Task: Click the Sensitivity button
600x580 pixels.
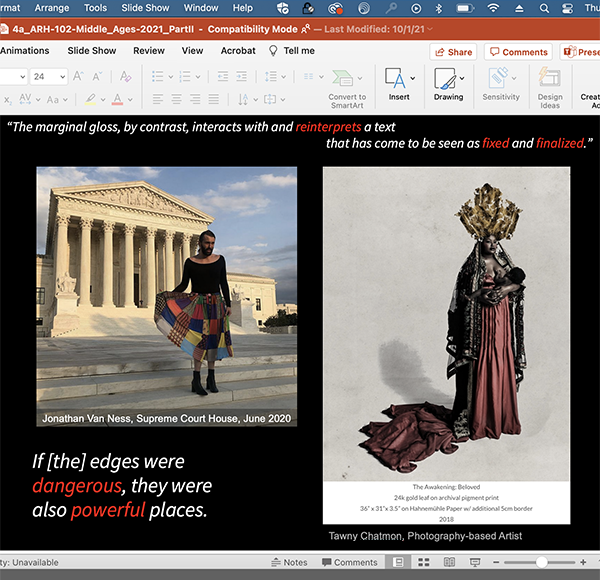Action: (x=501, y=84)
